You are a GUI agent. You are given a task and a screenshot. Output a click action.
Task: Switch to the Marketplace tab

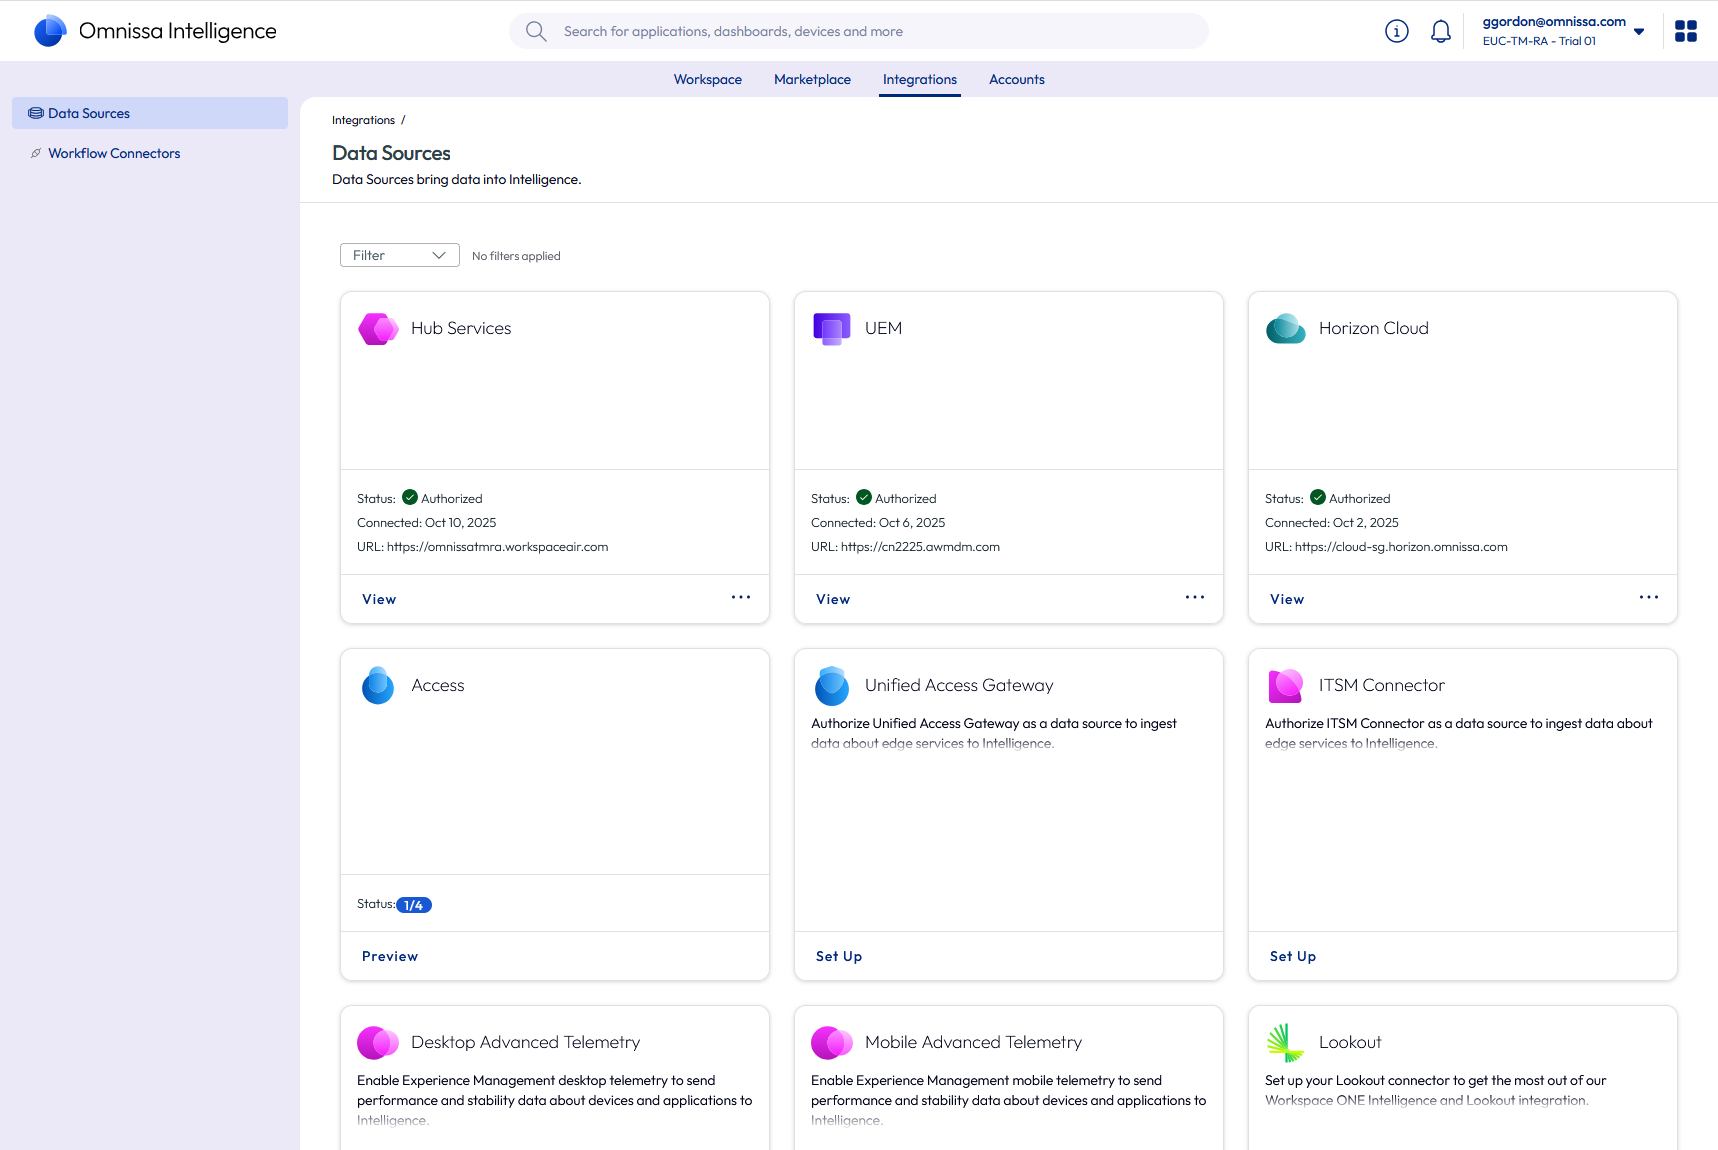click(x=811, y=80)
